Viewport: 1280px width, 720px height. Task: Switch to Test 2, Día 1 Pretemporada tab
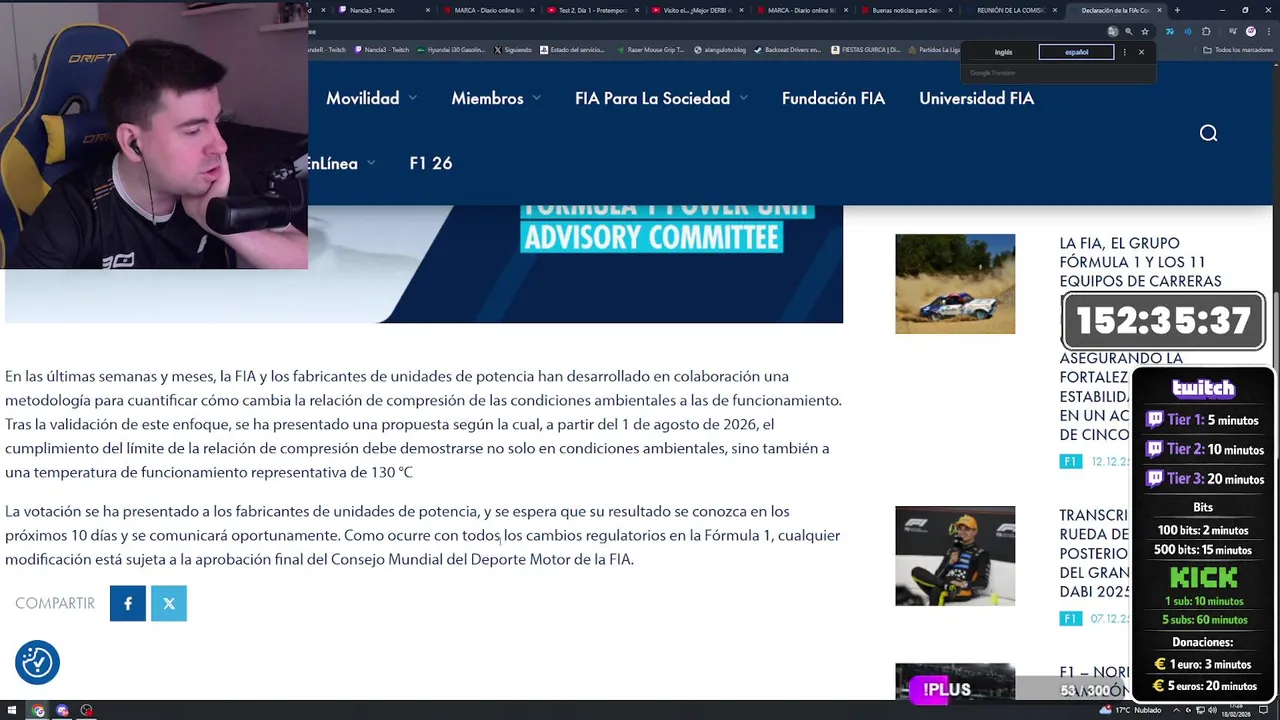click(593, 10)
